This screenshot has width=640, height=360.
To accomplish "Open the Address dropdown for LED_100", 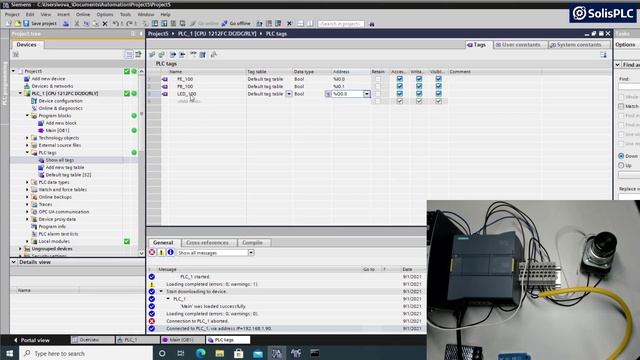I will [367, 94].
